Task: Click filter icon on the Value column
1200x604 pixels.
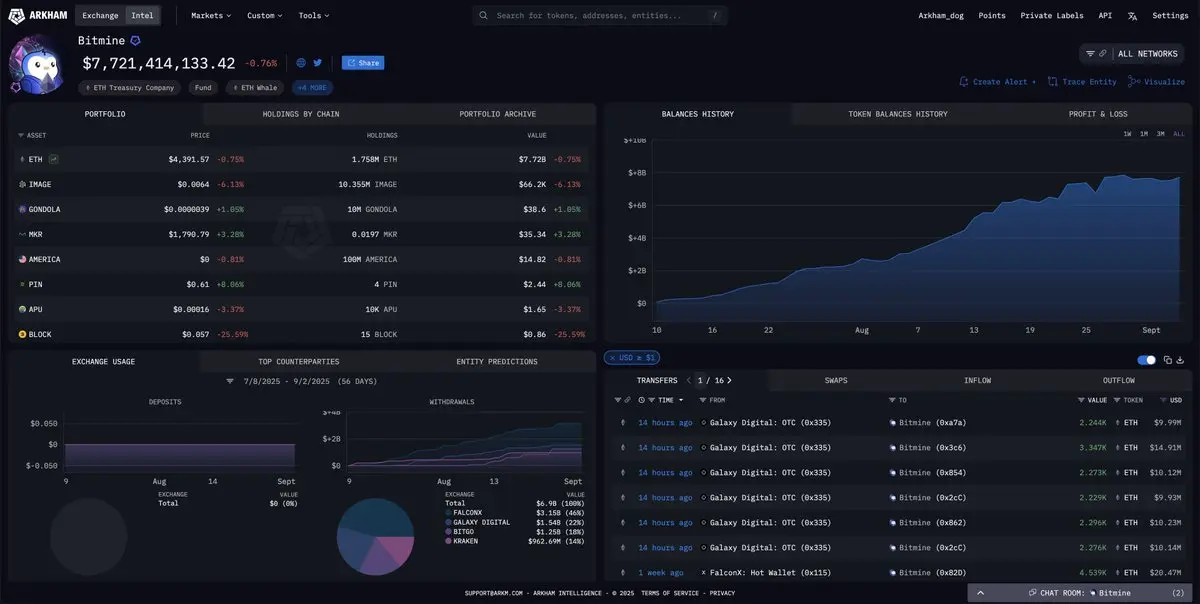Action: [x=1080, y=400]
